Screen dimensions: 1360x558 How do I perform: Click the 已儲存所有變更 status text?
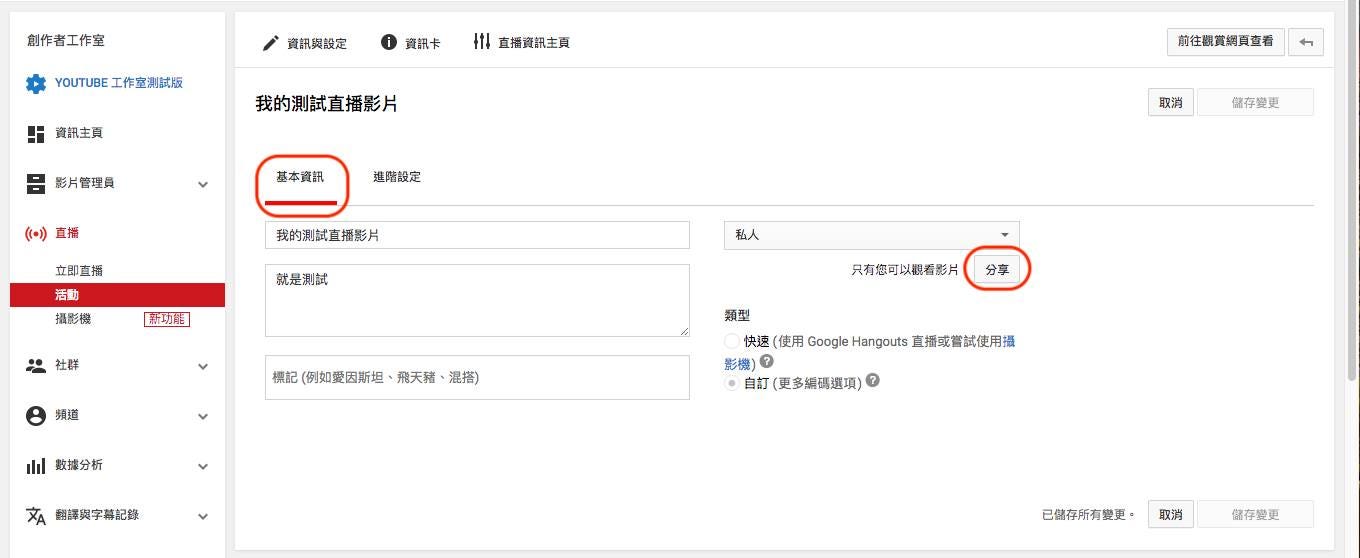click(x=1089, y=515)
